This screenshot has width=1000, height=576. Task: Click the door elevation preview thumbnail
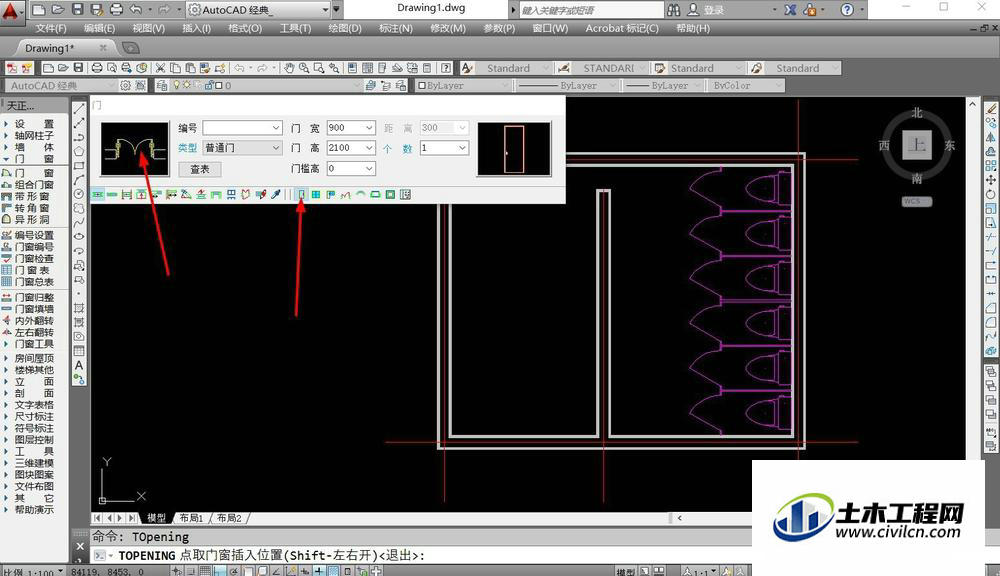(514, 149)
